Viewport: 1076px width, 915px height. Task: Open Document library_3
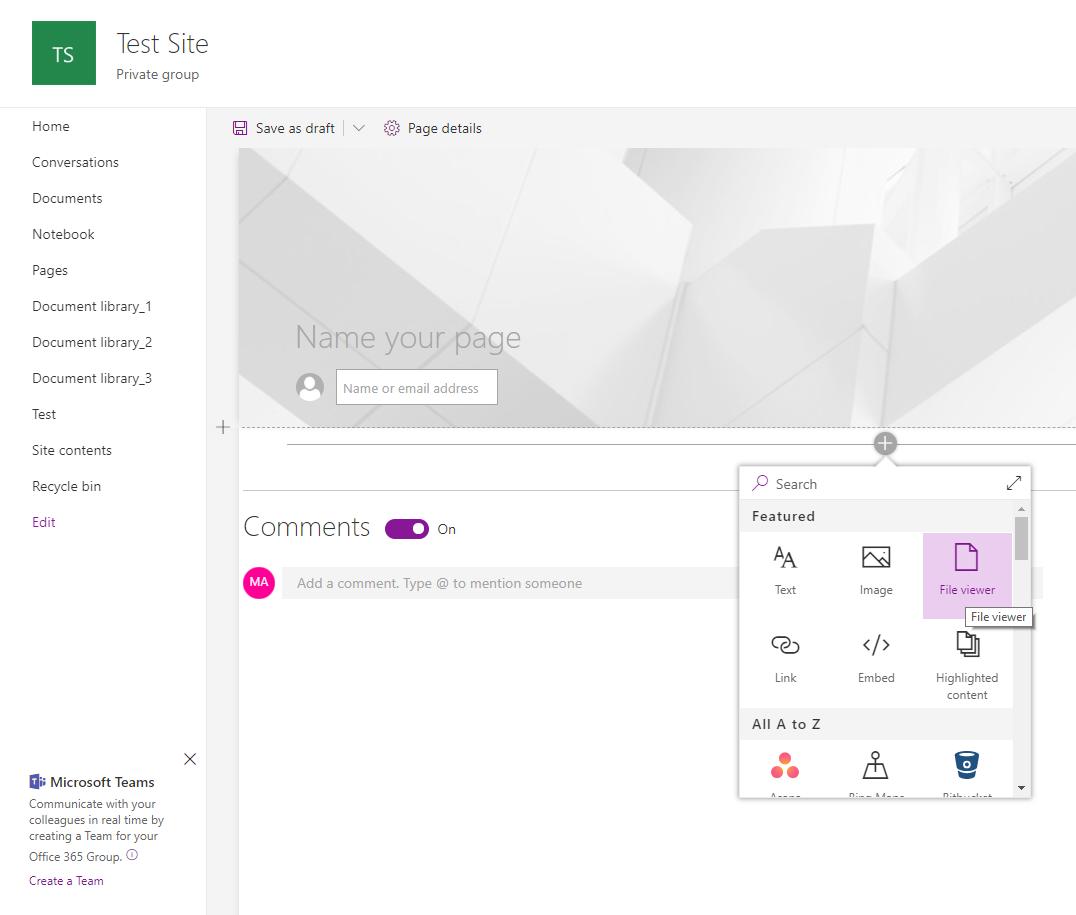point(92,378)
